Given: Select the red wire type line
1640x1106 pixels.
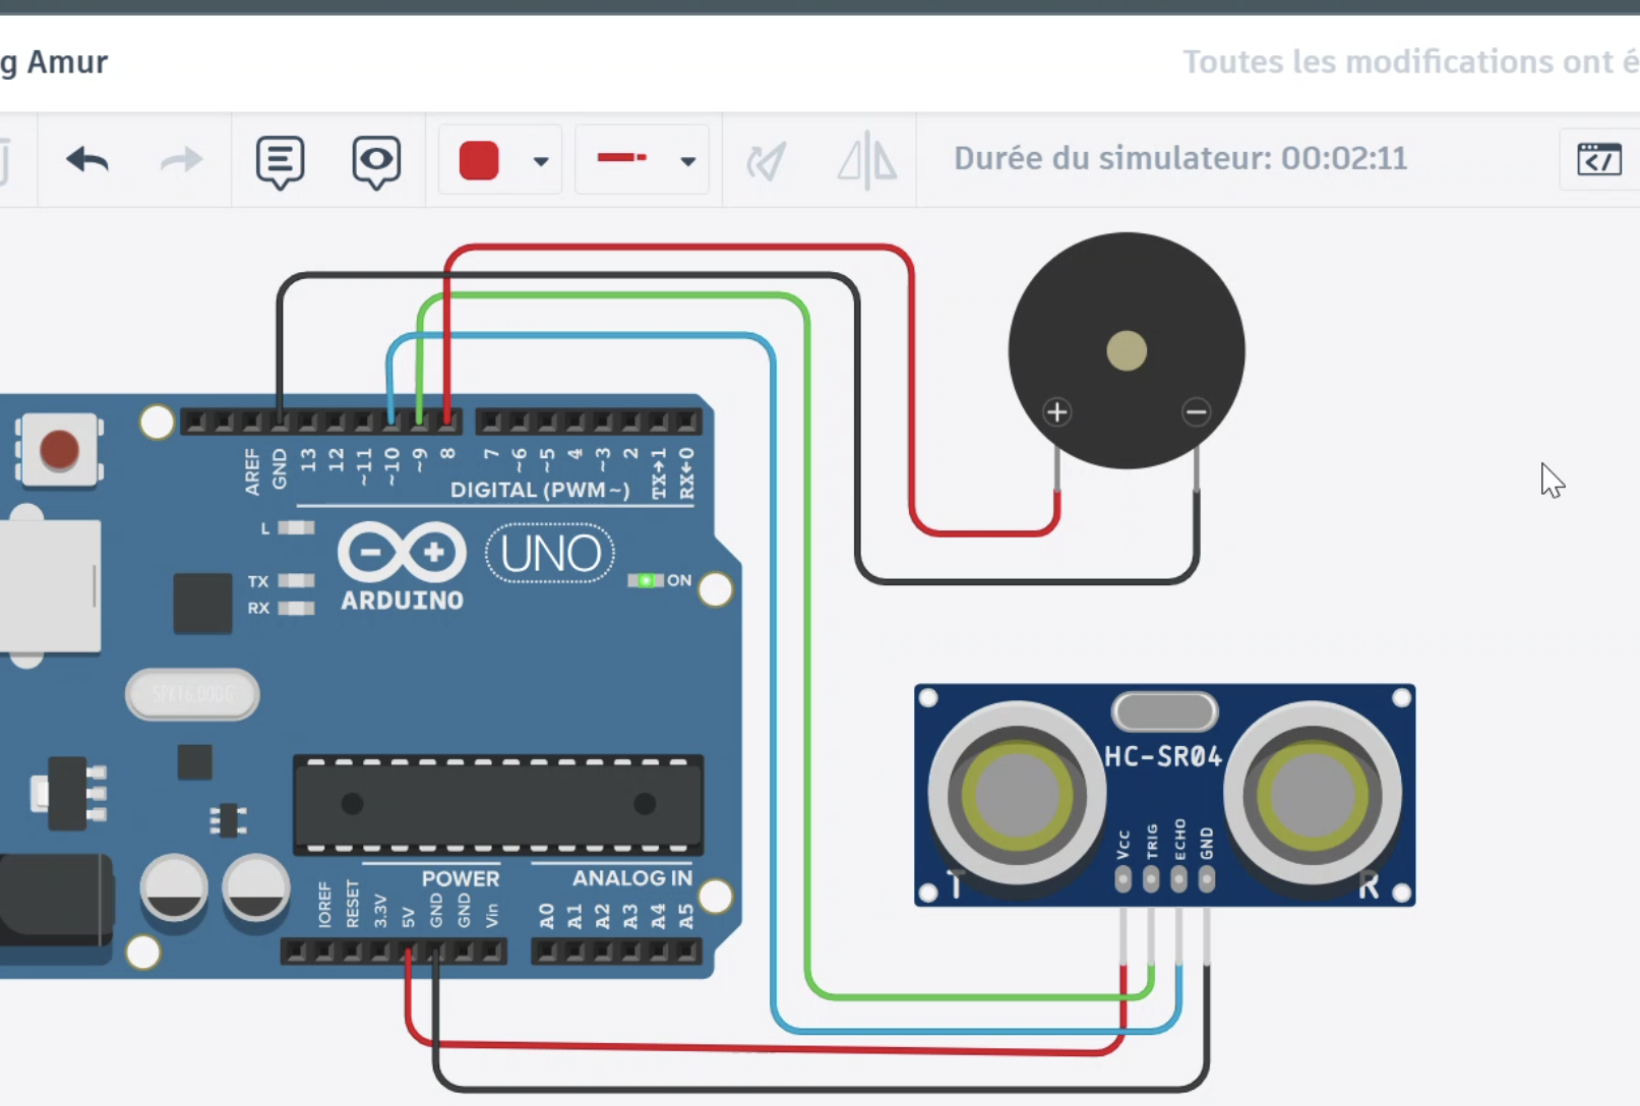Looking at the screenshot, I should point(622,158).
